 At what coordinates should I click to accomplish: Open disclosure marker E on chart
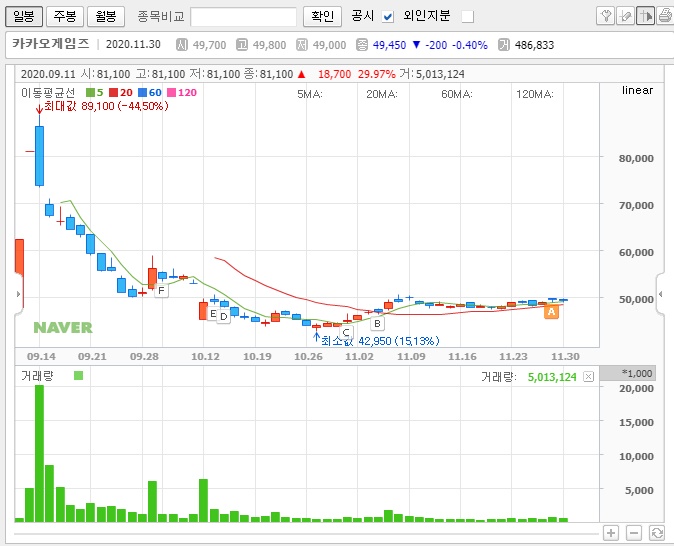pos(212,313)
